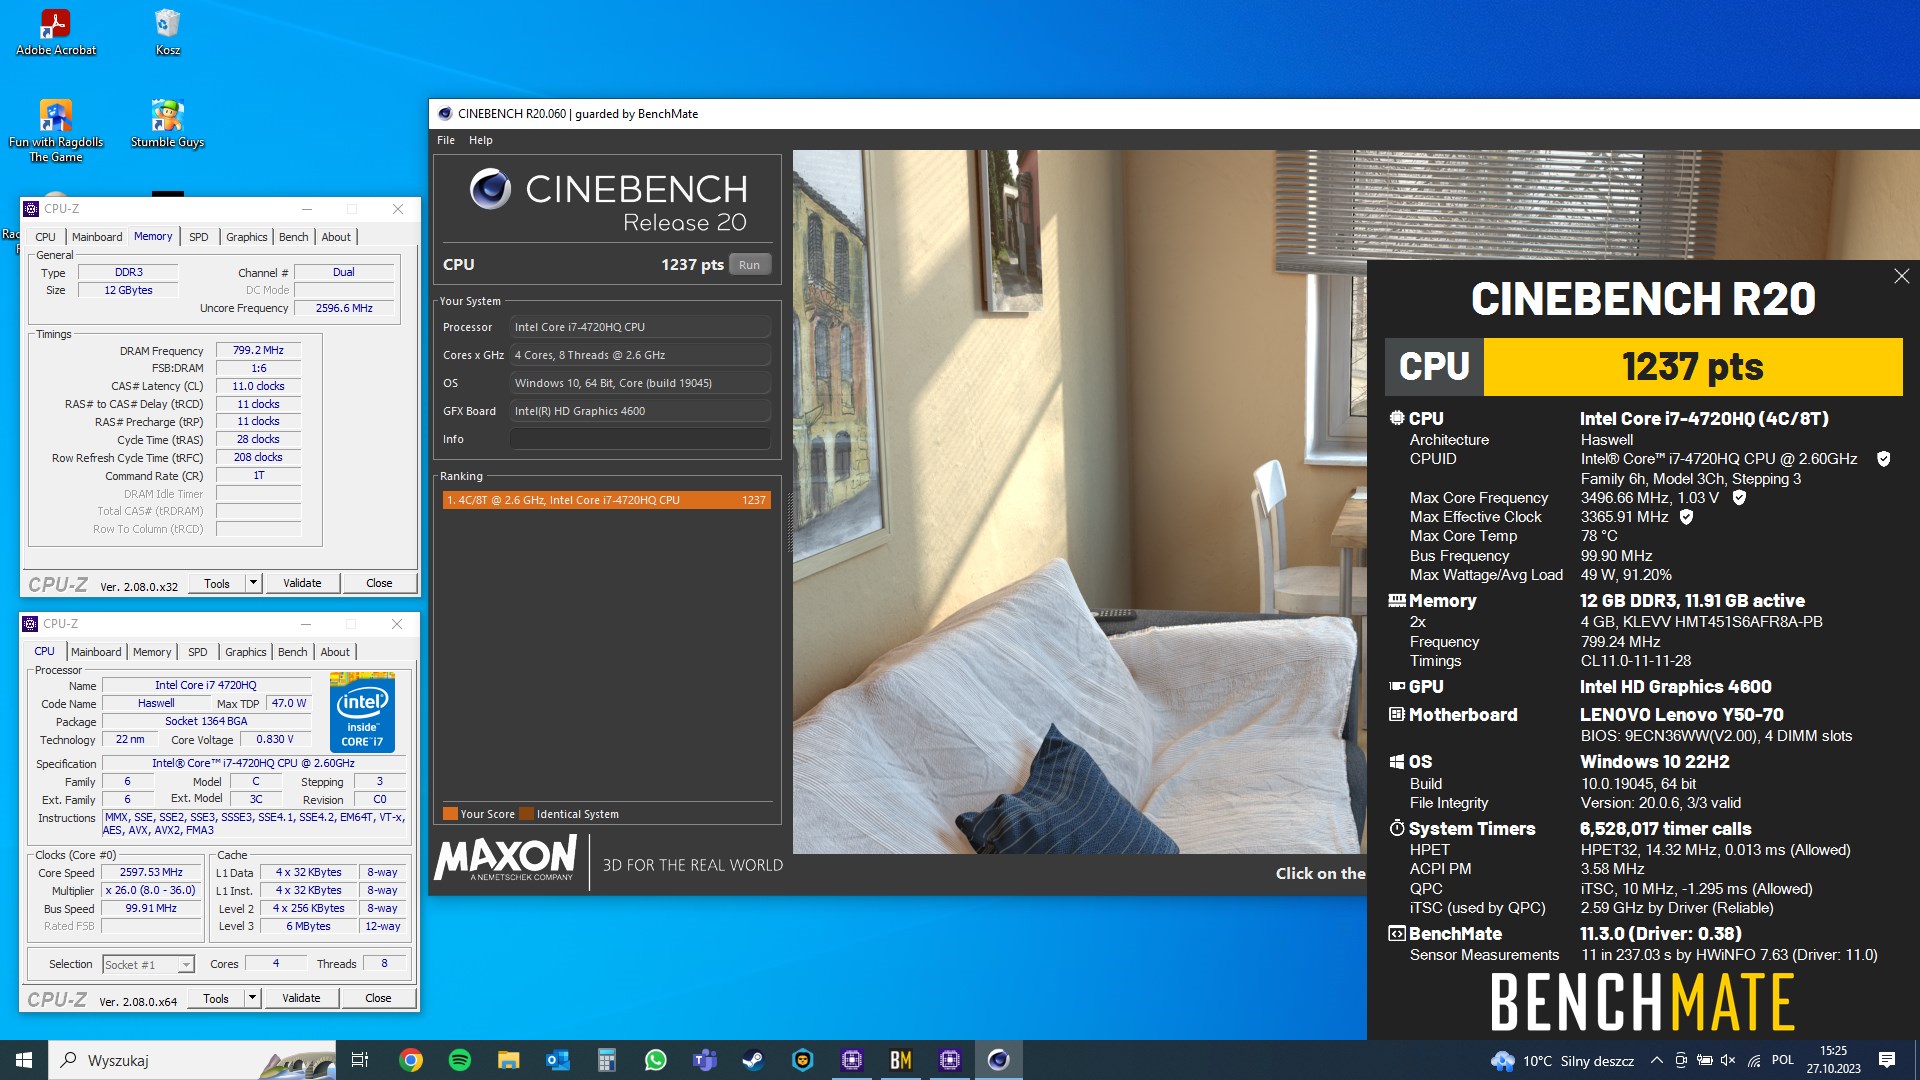Open Google Chrome from the taskbar

[x=410, y=1060]
